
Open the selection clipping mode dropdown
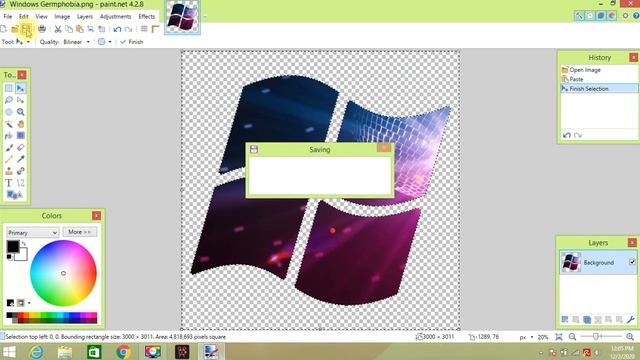pos(104,42)
